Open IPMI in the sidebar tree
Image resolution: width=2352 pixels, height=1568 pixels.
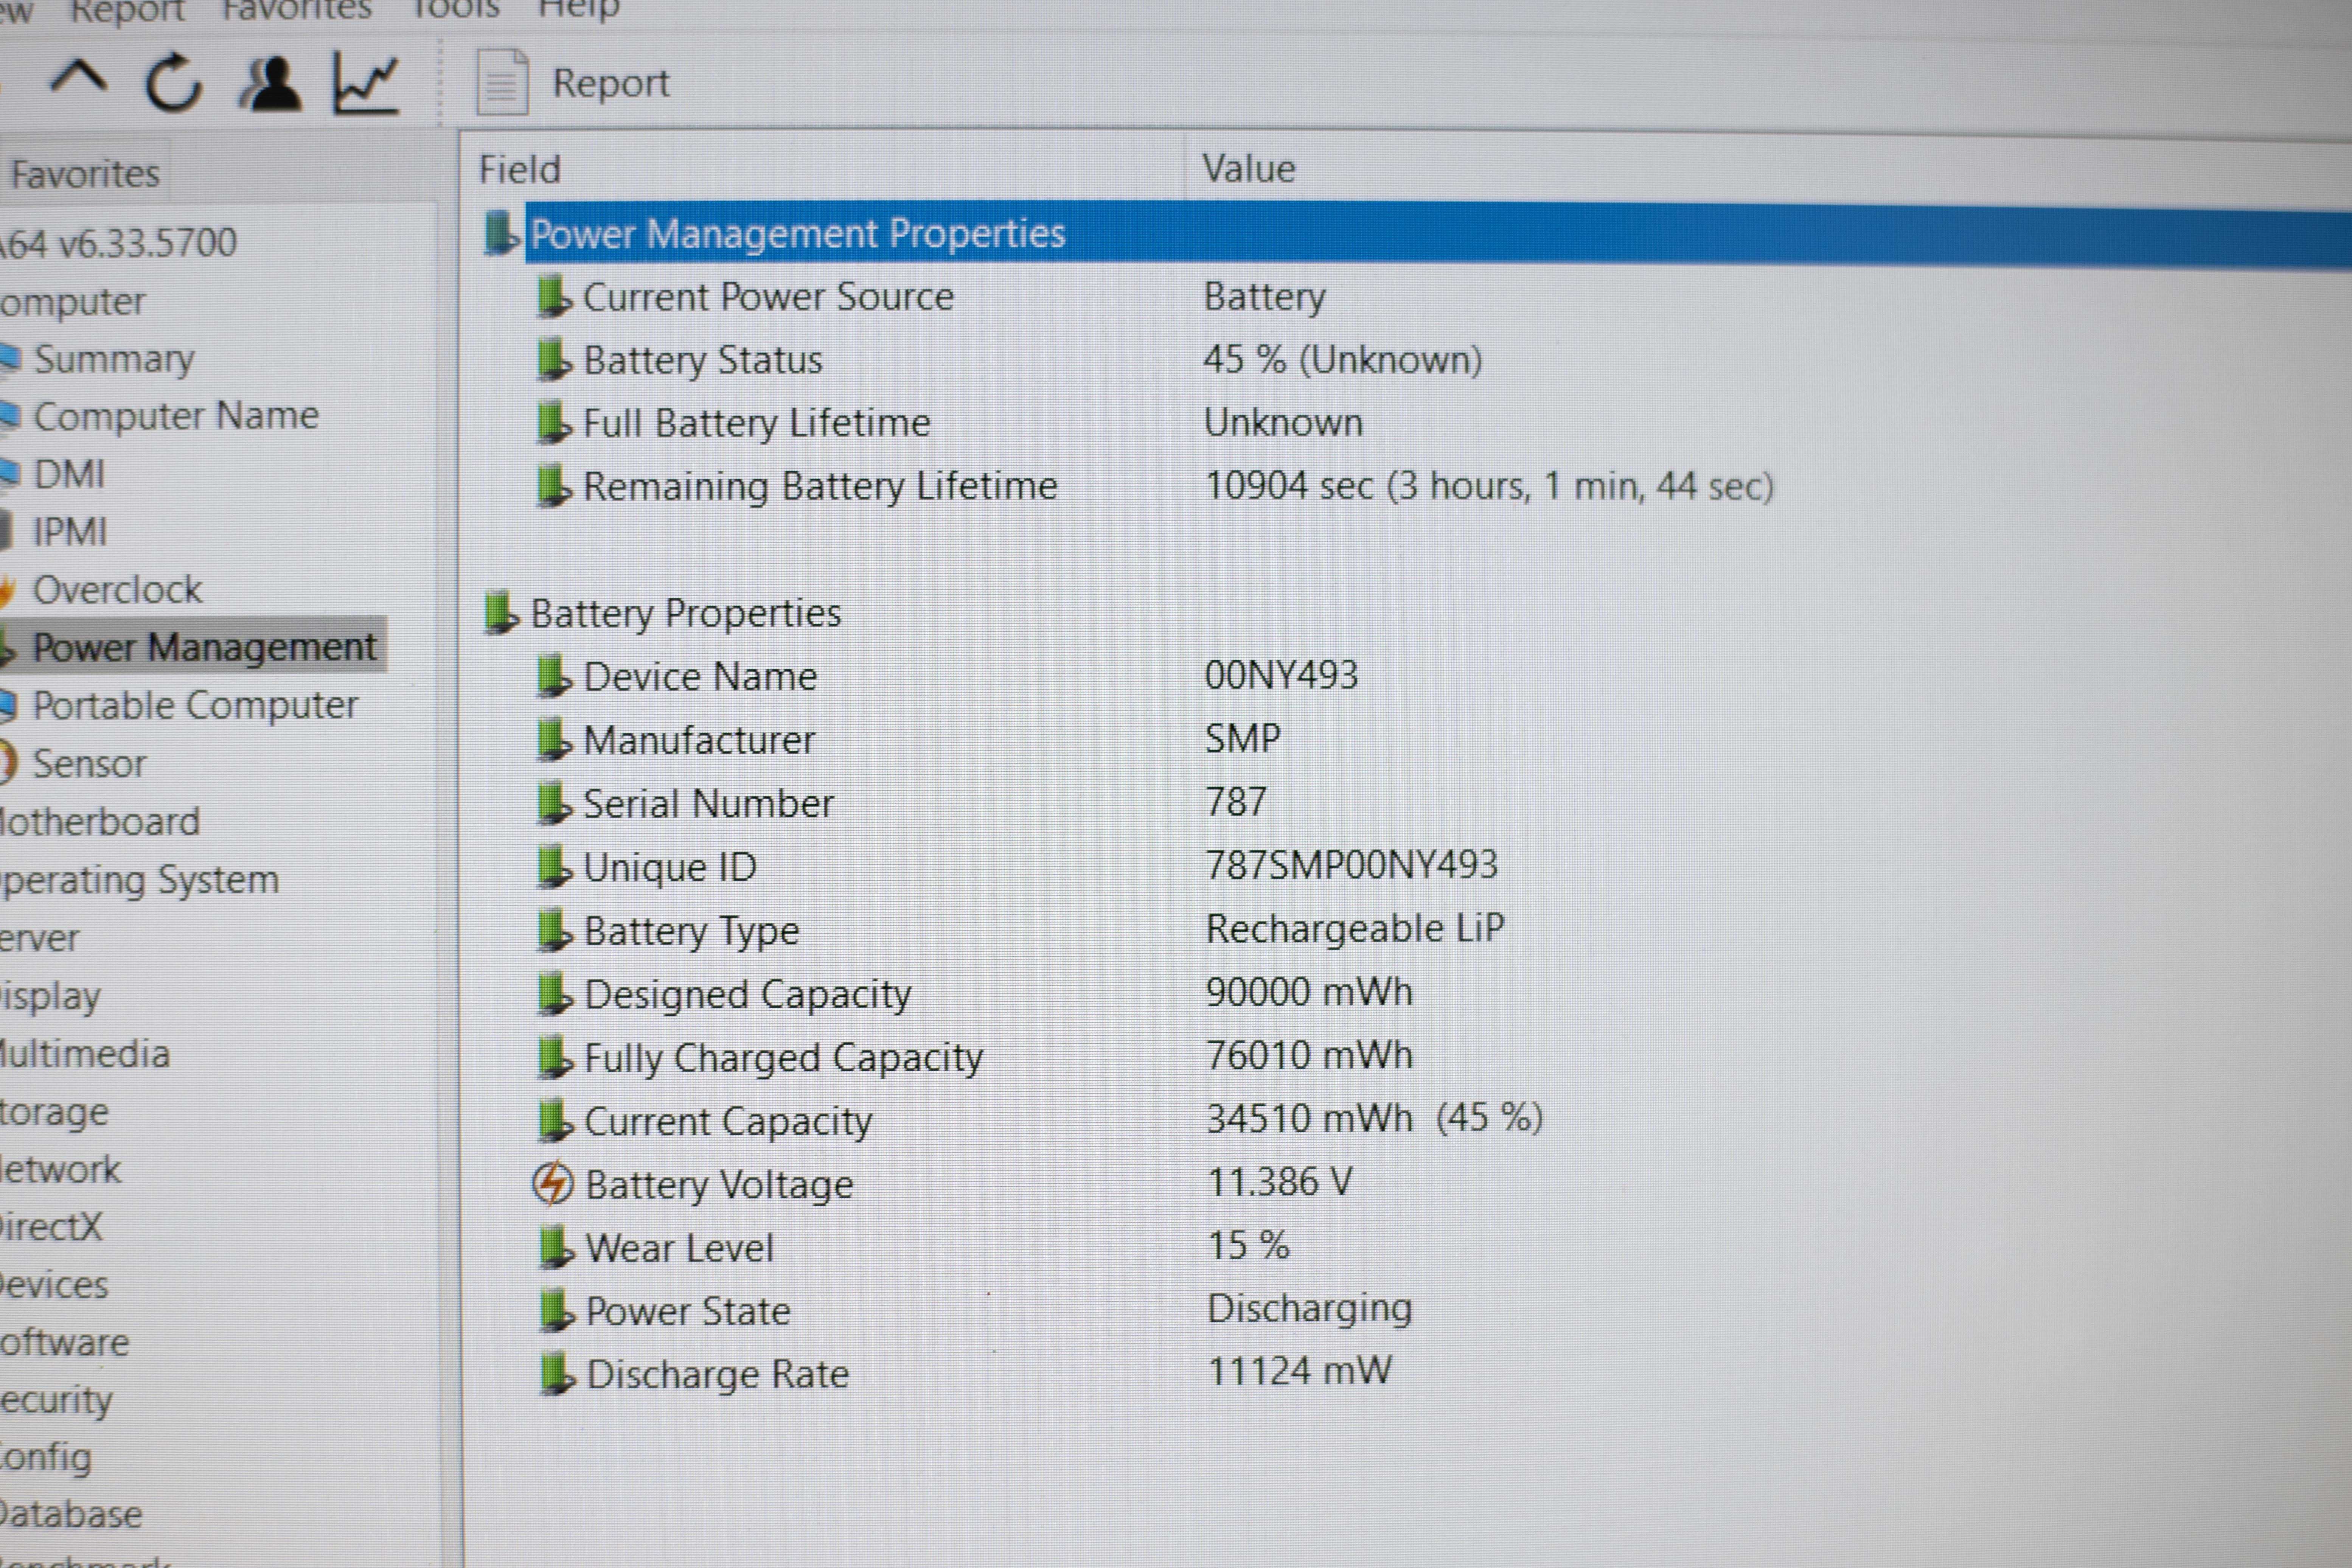coord(70,532)
